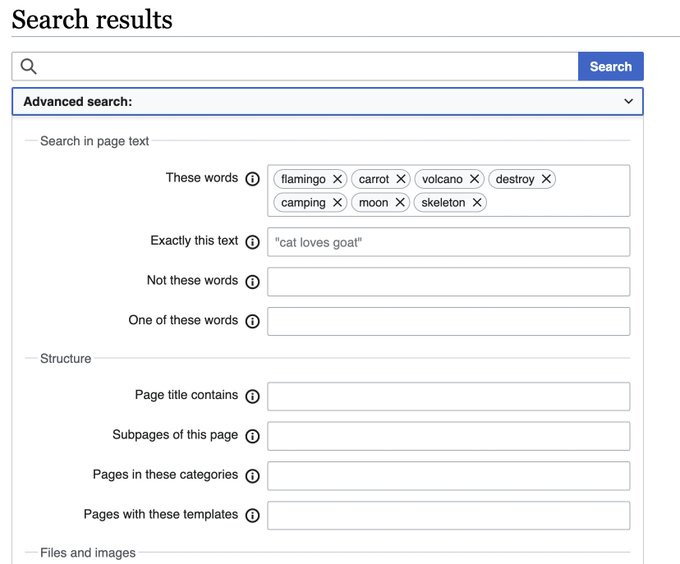Open info icon for Page title contains

point(252,396)
